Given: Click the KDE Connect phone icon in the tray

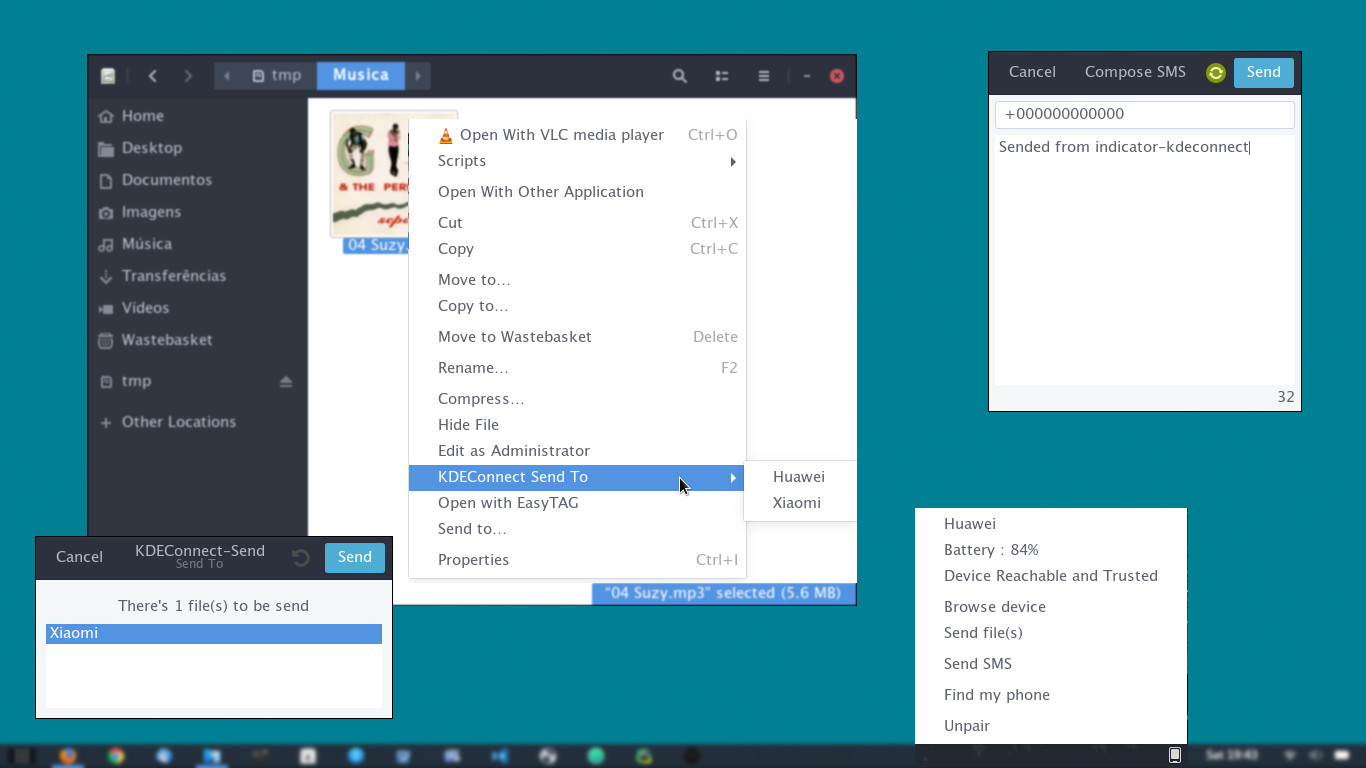Looking at the screenshot, I should (x=1175, y=755).
